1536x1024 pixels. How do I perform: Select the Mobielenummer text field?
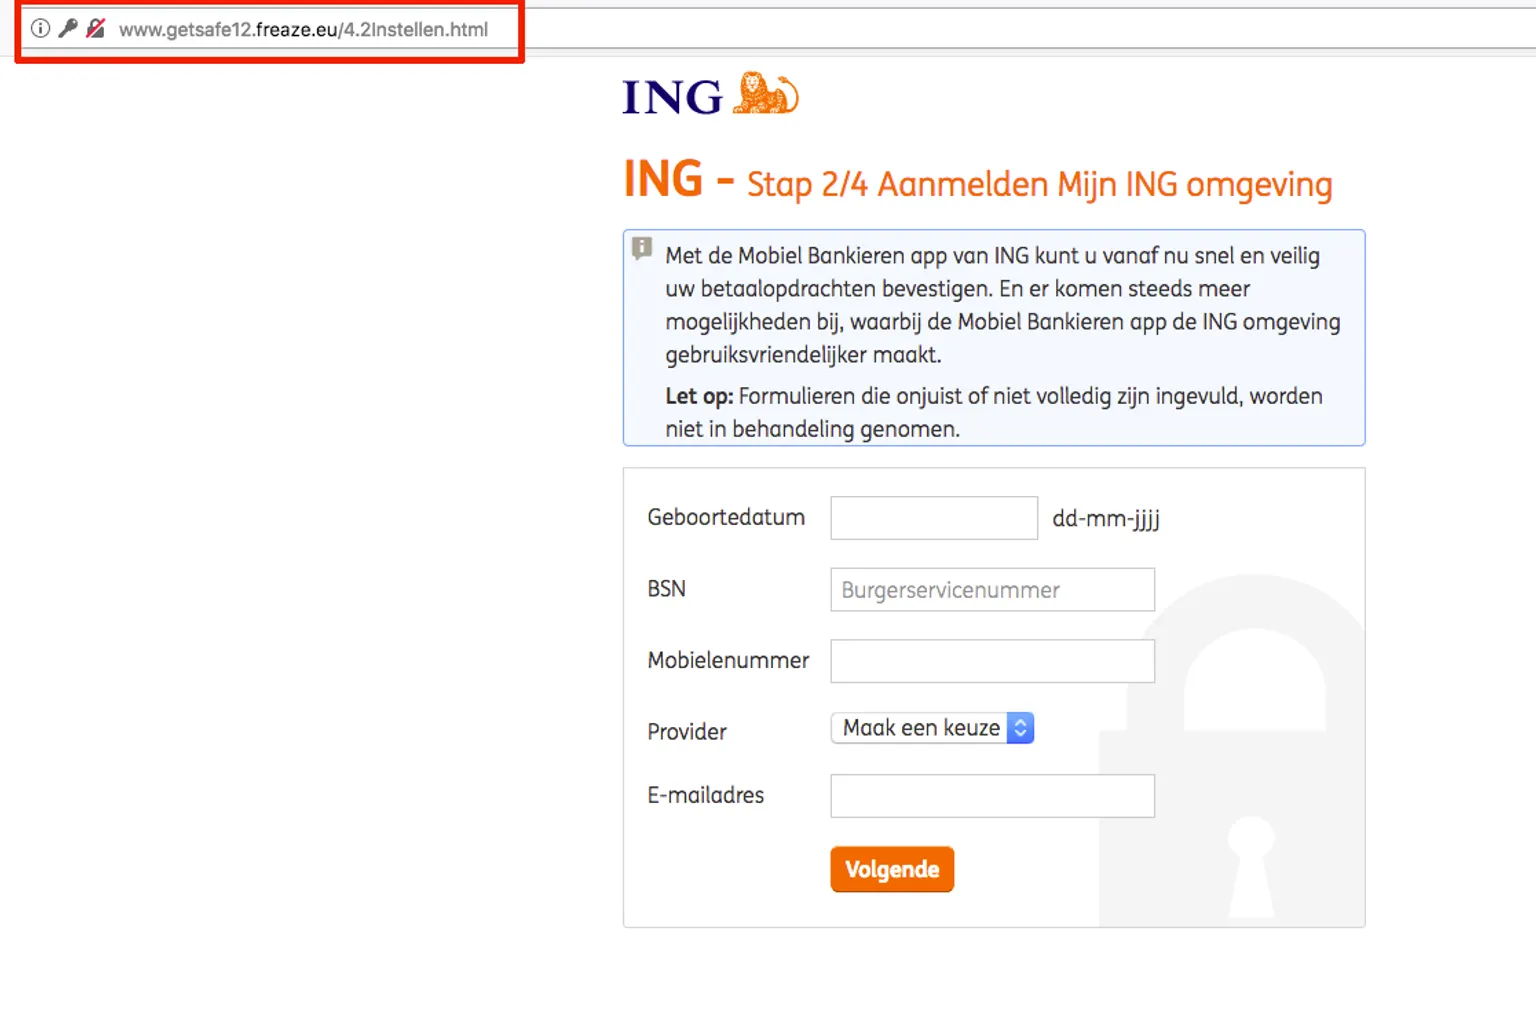(x=992, y=661)
